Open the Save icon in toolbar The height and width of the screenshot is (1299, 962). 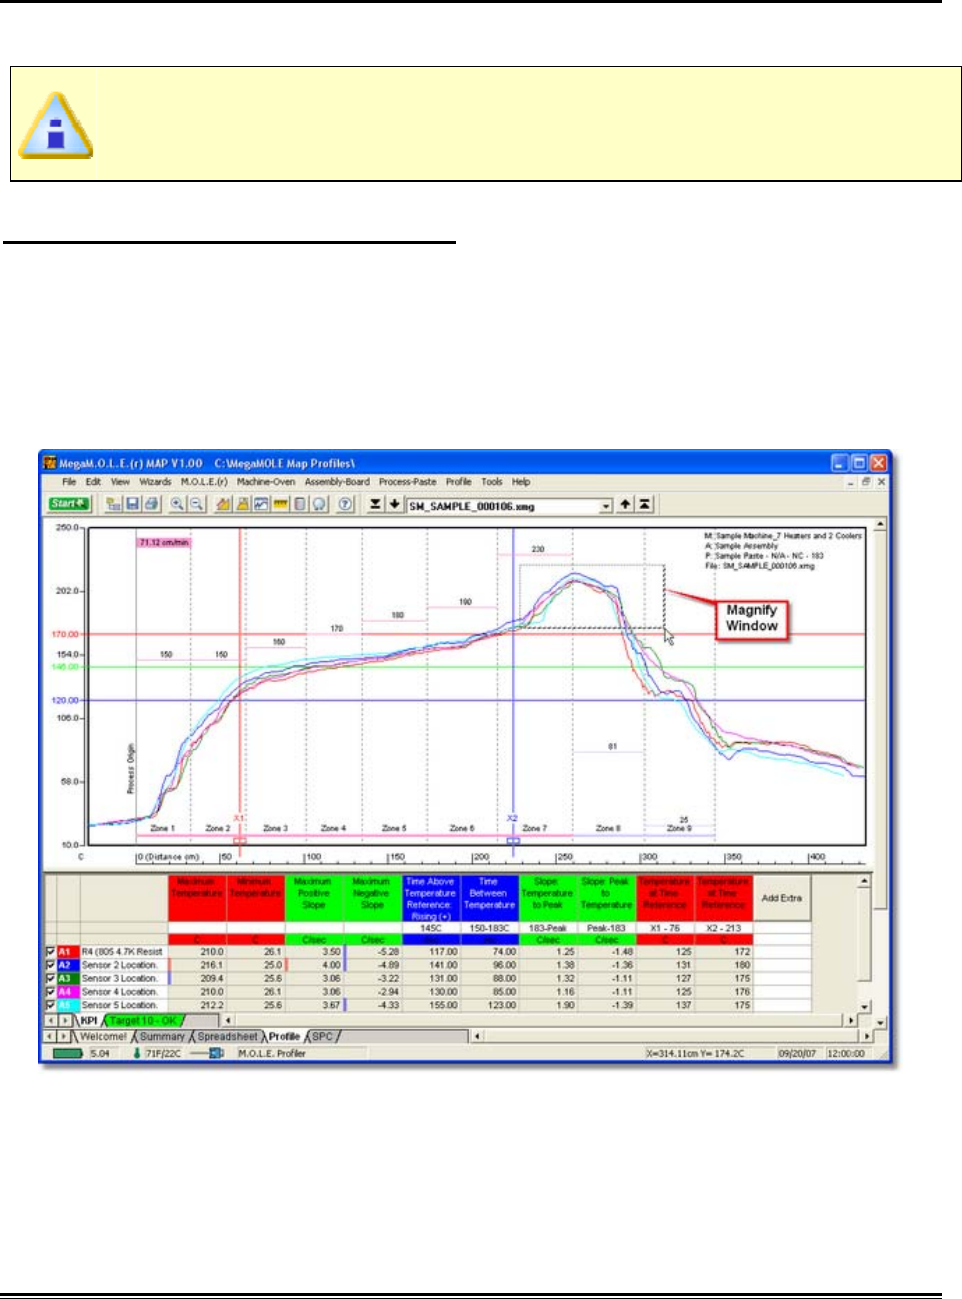(x=132, y=505)
